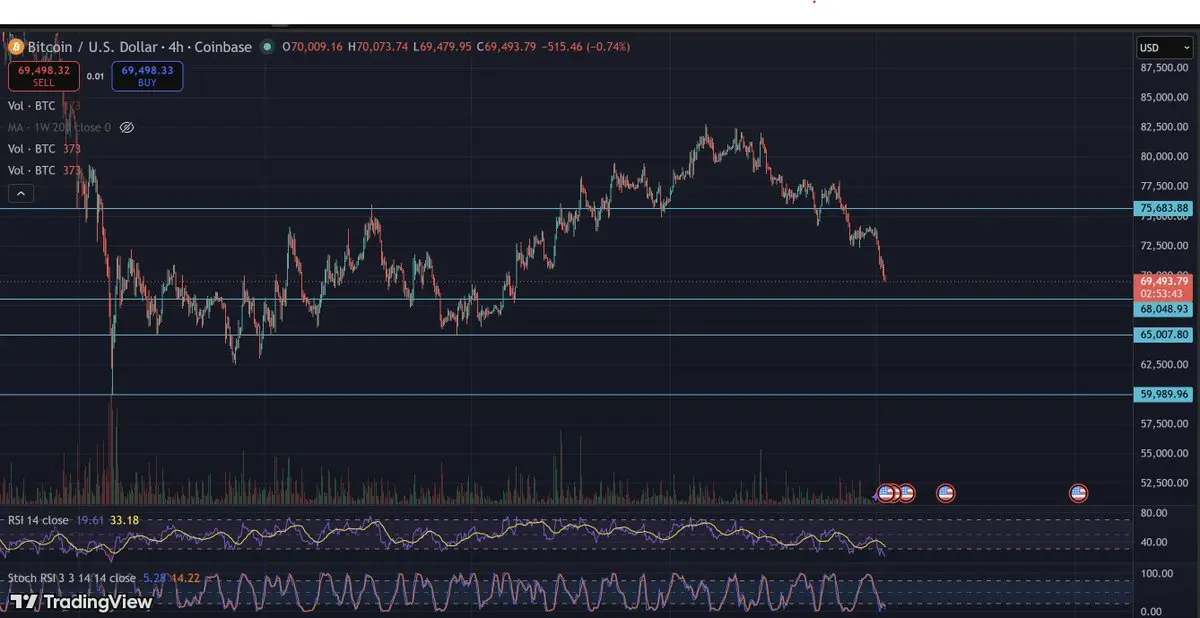
Task: Click the 77,500.00 price axis label
Action: pyautogui.click(x=1165, y=187)
